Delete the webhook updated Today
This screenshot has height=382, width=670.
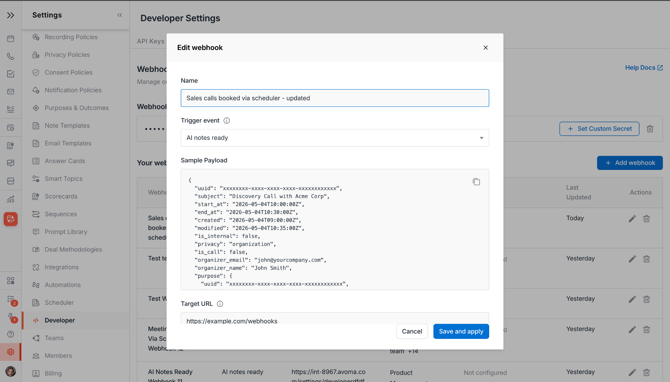tap(646, 219)
